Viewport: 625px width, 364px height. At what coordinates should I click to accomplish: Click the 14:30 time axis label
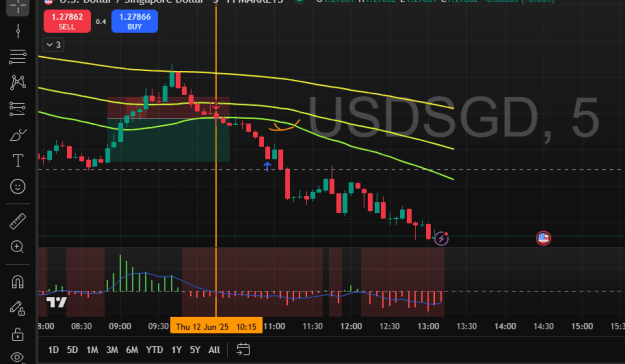click(x=543, y=326)
